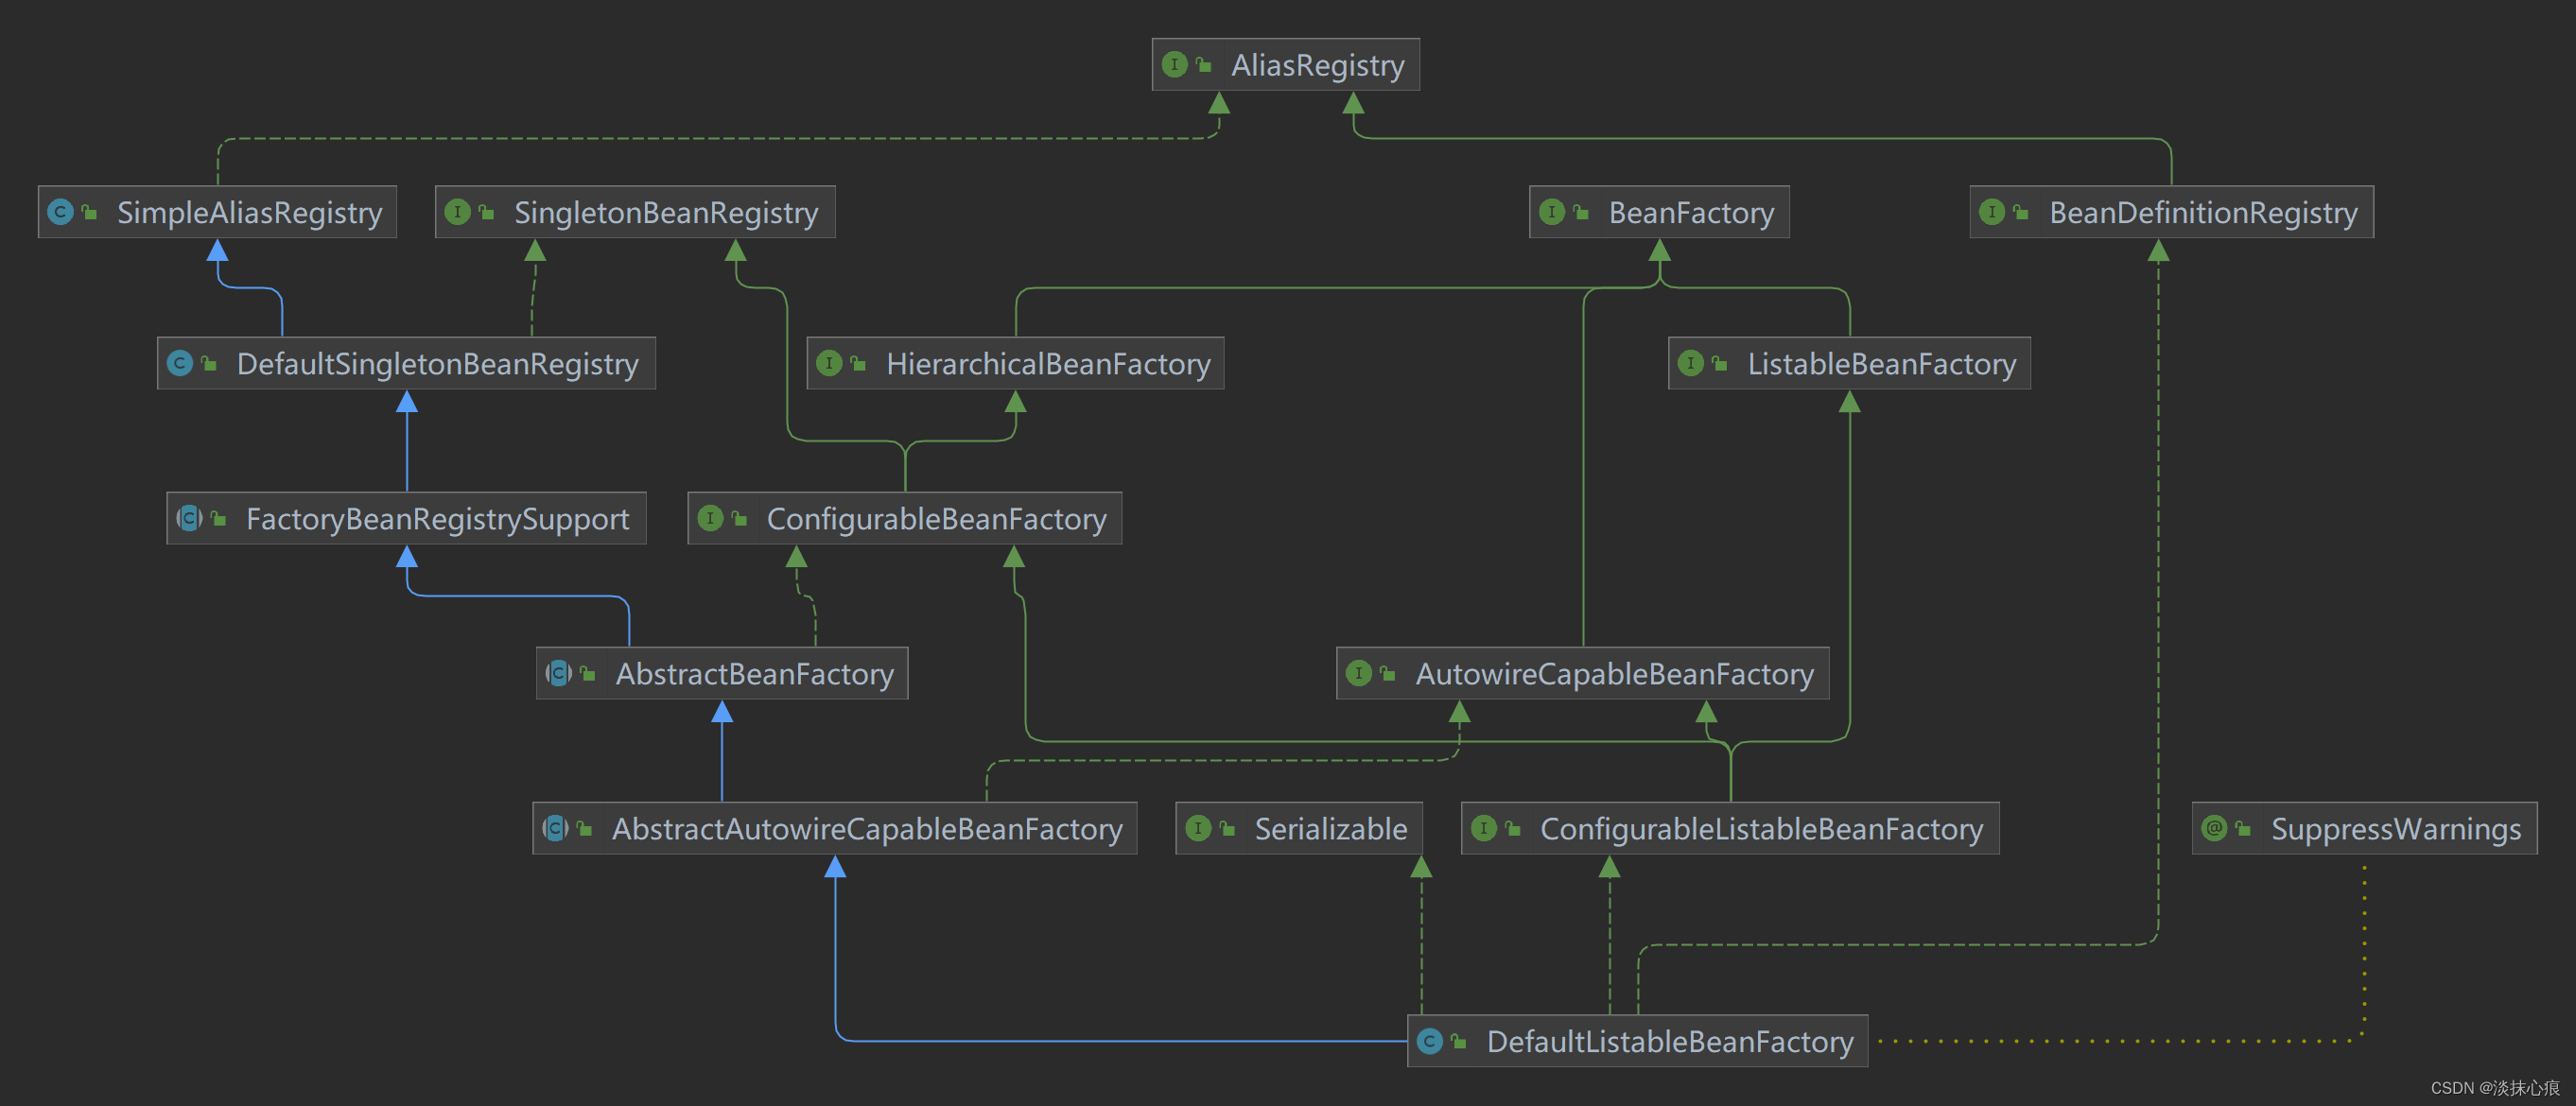Select the SimpleAliasRegistry node label
The width and height of the screenshot is (2576, 1106).
point(249,212)
